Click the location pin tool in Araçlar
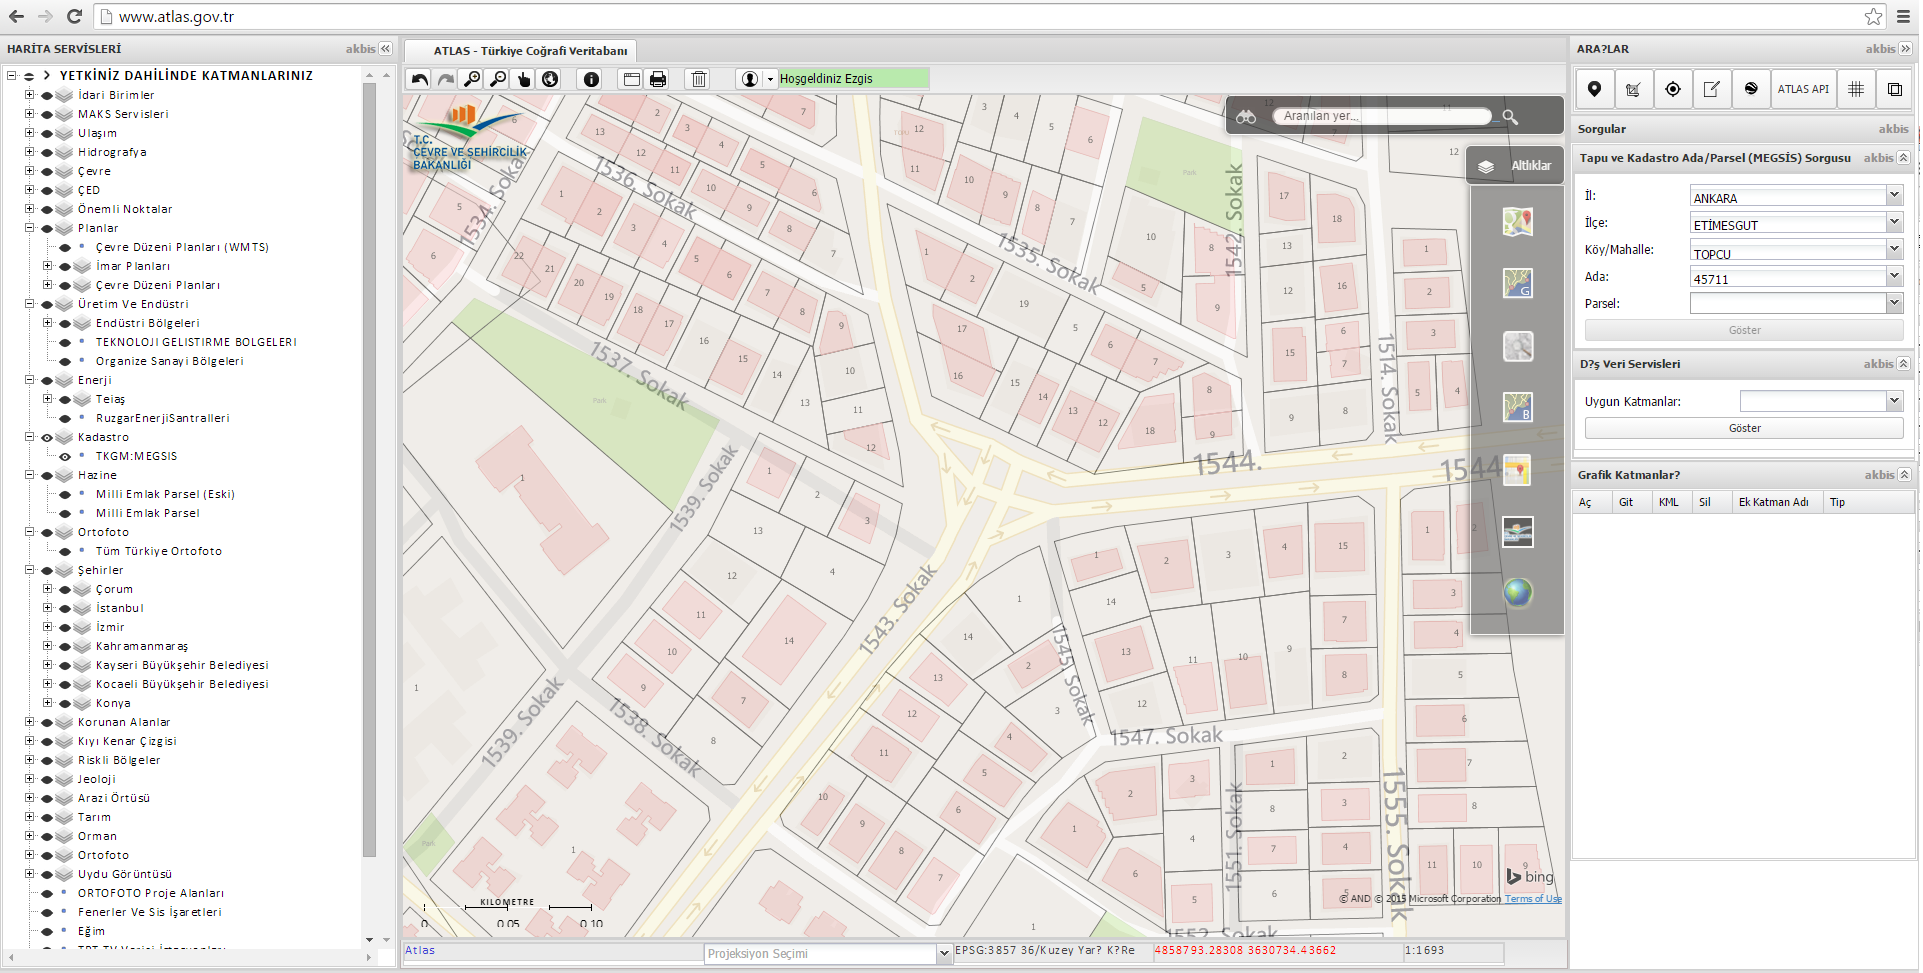 click(1595, 89)
